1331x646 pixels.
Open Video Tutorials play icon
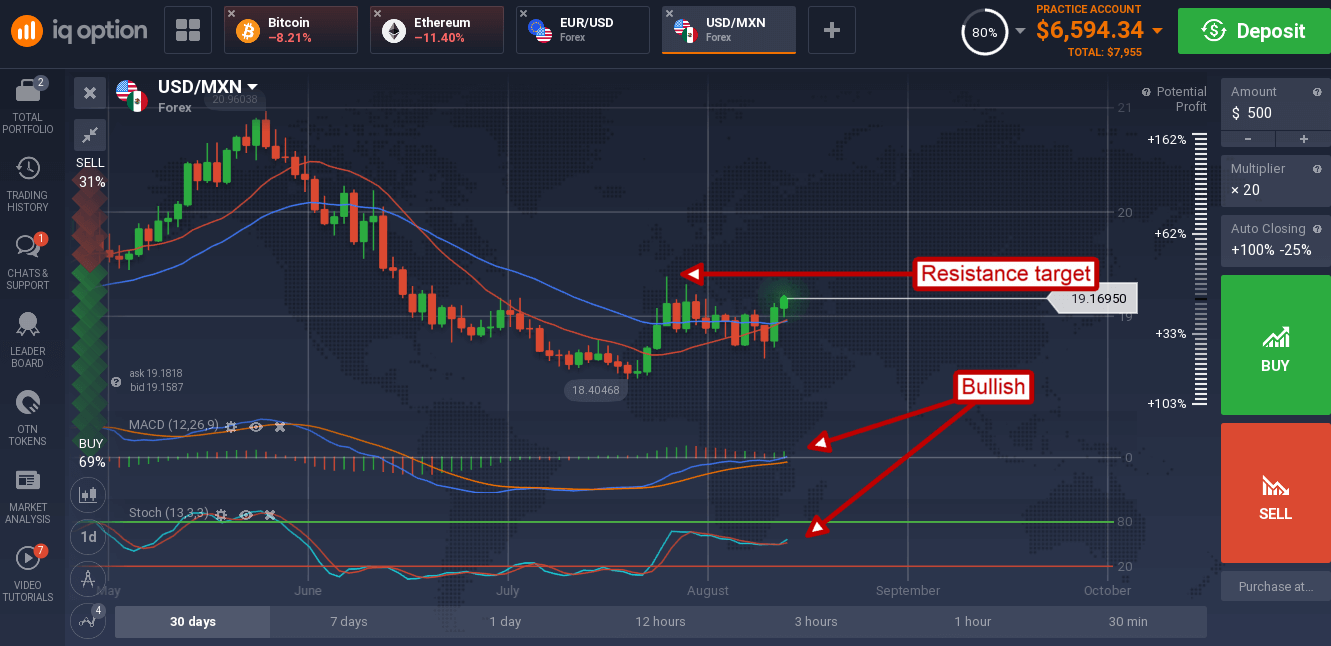(27, 558)
